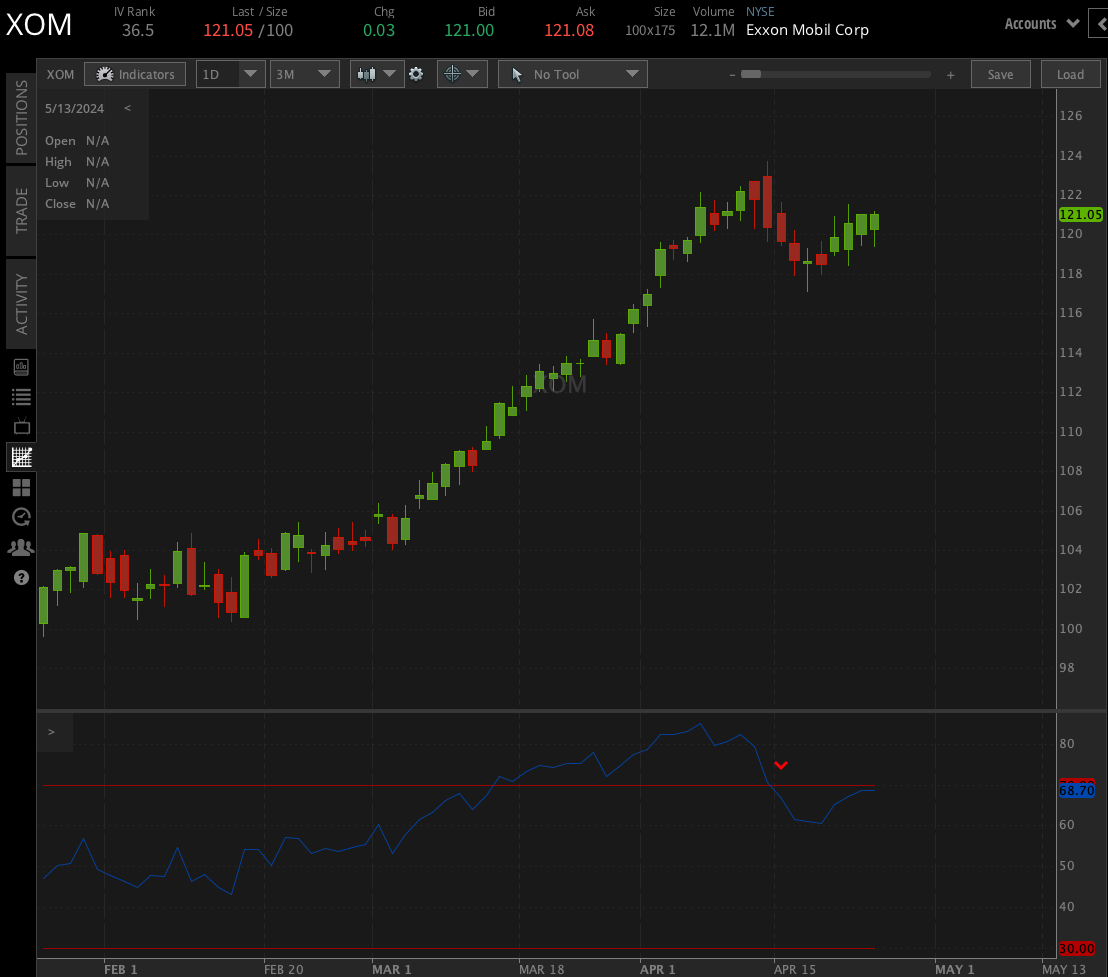Collapse the OHLC date info panel
This screenshot has height=977, width=1108.
pos(127,109)
